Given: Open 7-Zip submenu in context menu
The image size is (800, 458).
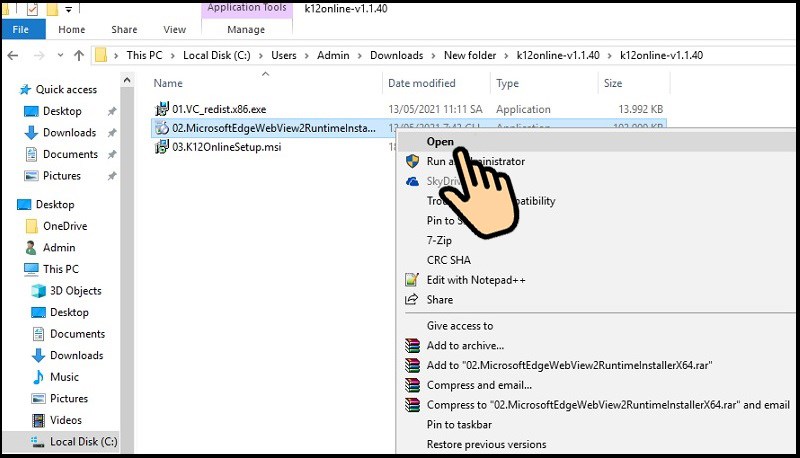Looking at the screenshot, I should pyautogui.click(x=439, y=240).
